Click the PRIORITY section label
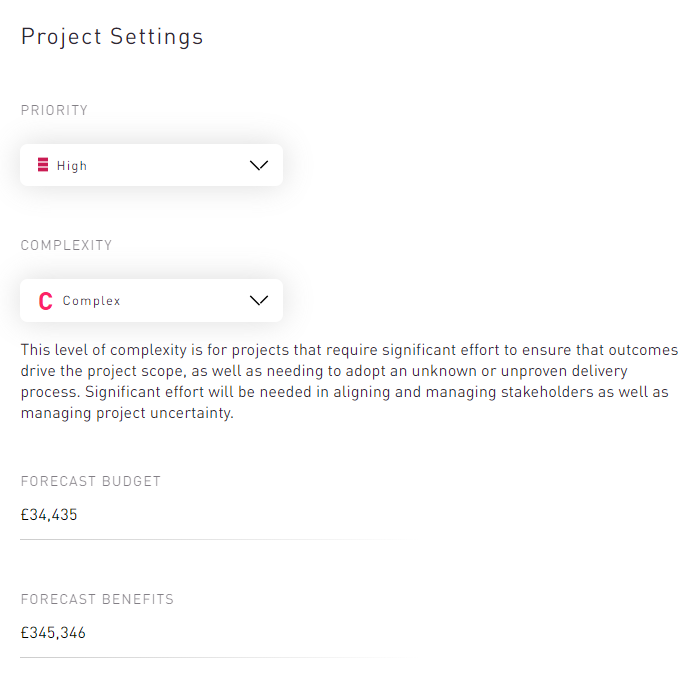The image size is (698, 676). (55, 110)
